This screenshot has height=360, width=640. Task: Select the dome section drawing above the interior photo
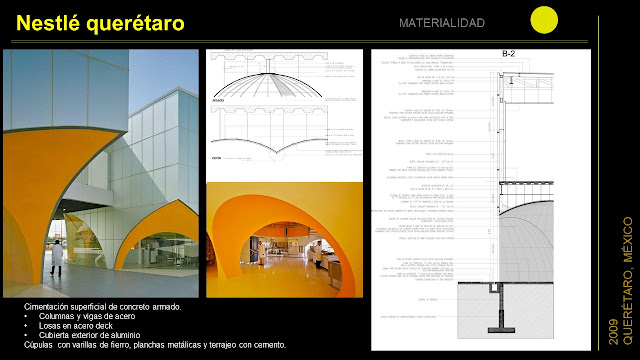[284, 116]
